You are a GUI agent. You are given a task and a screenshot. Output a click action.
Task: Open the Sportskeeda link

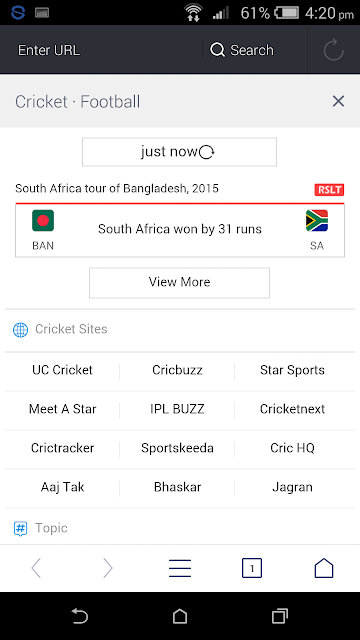177,448
